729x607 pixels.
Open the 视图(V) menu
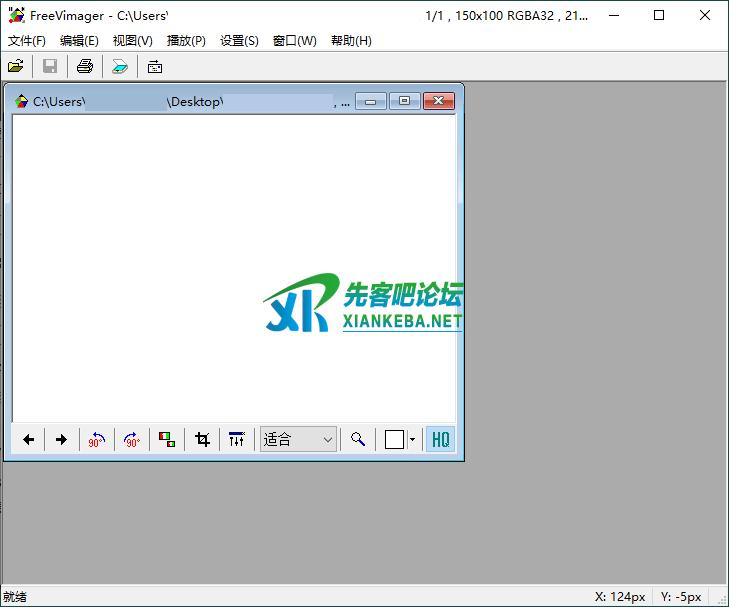pos(133,41)
